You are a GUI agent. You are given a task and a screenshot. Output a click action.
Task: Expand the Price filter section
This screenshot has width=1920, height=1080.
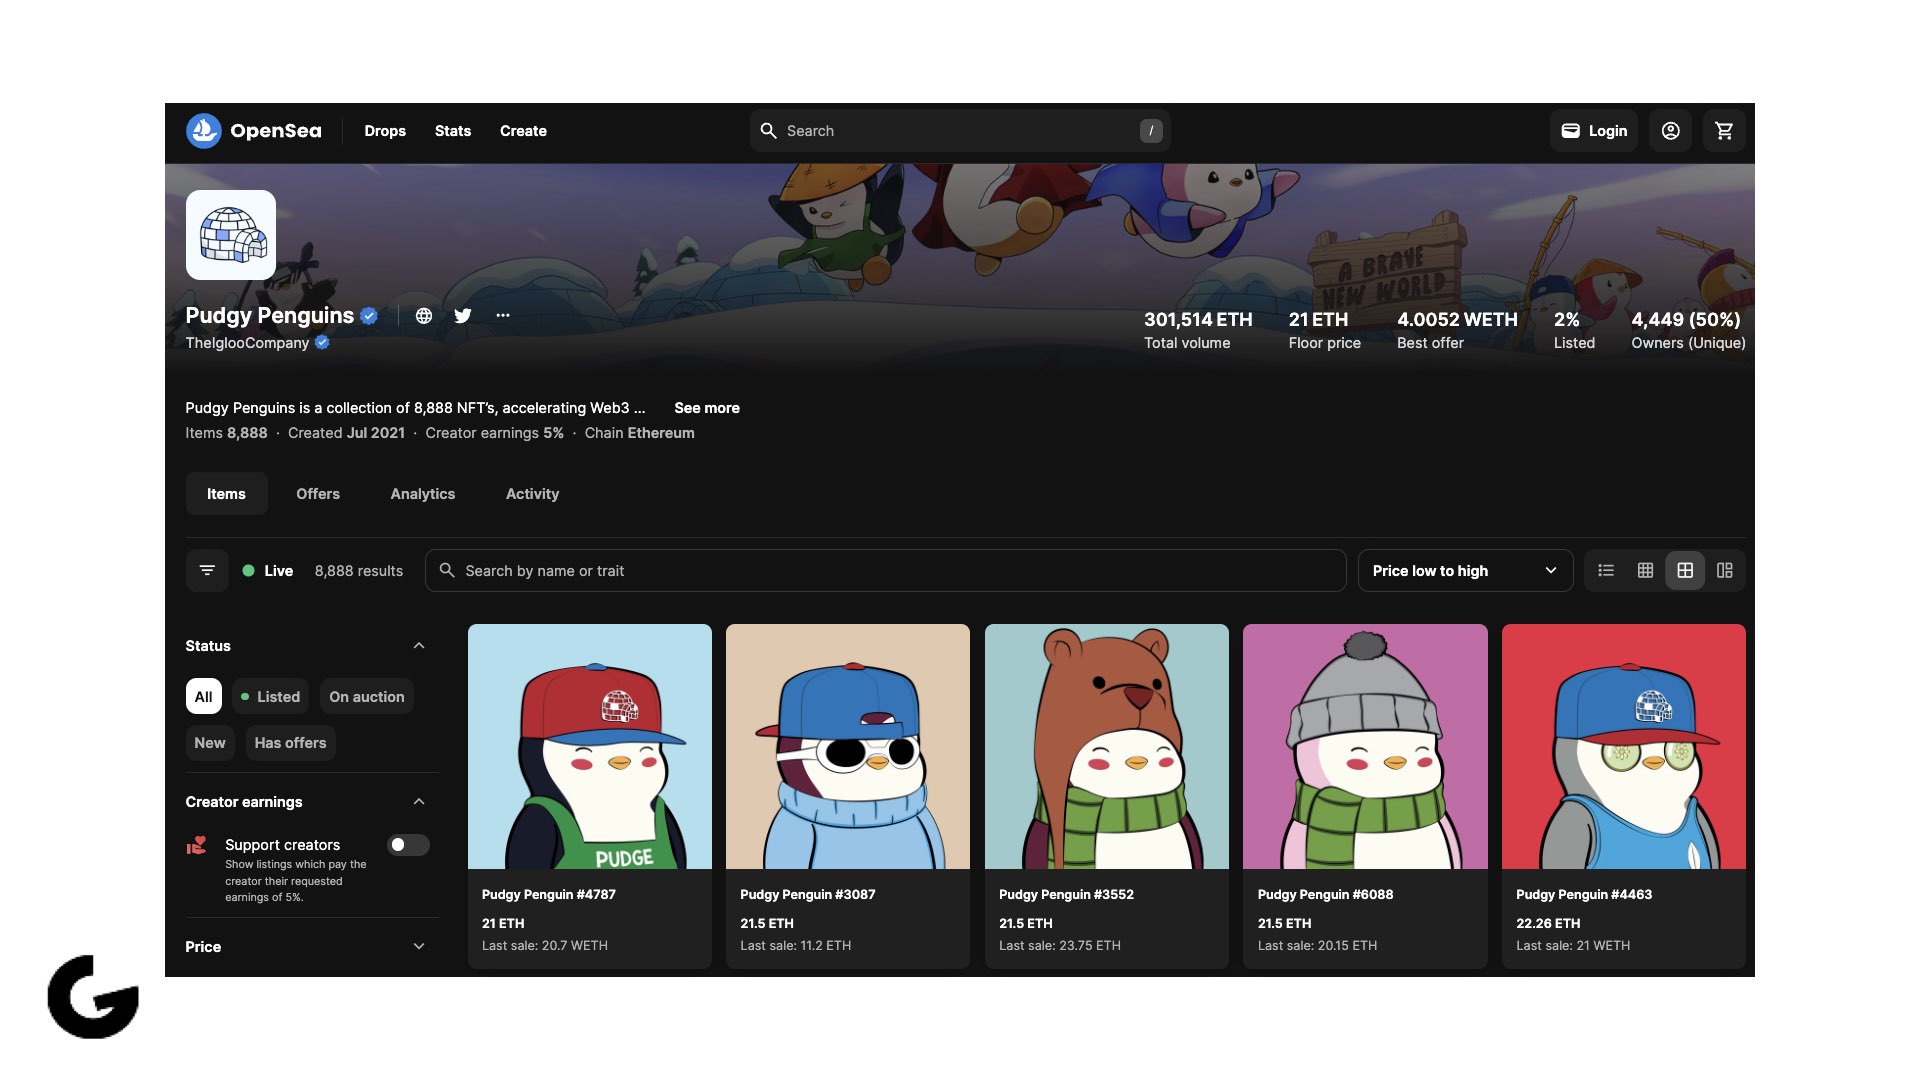click(x=419, y=947)
